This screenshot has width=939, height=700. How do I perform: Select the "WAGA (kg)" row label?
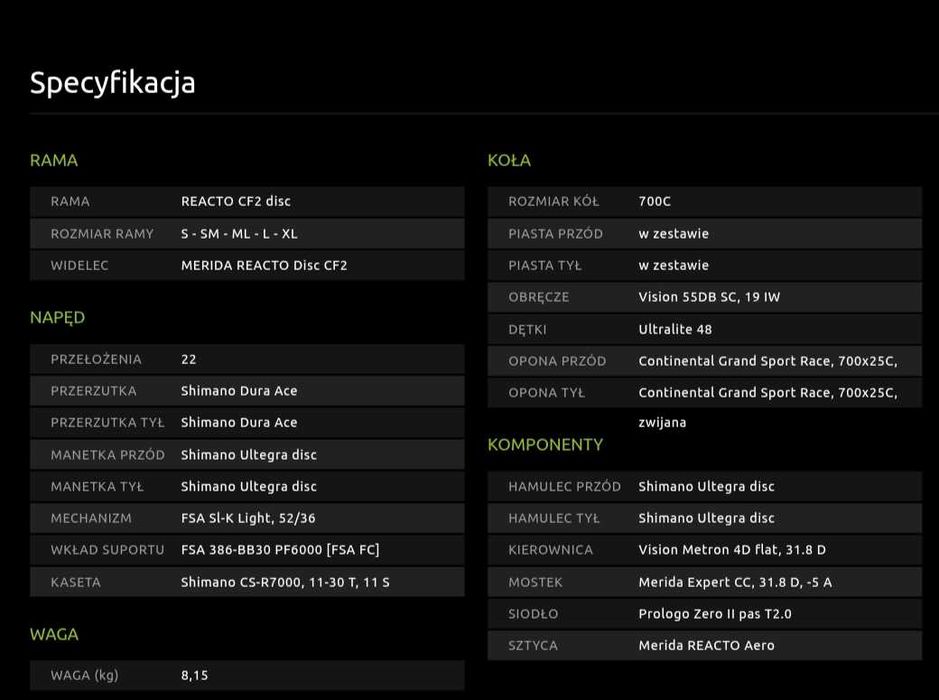coord(84,675)
